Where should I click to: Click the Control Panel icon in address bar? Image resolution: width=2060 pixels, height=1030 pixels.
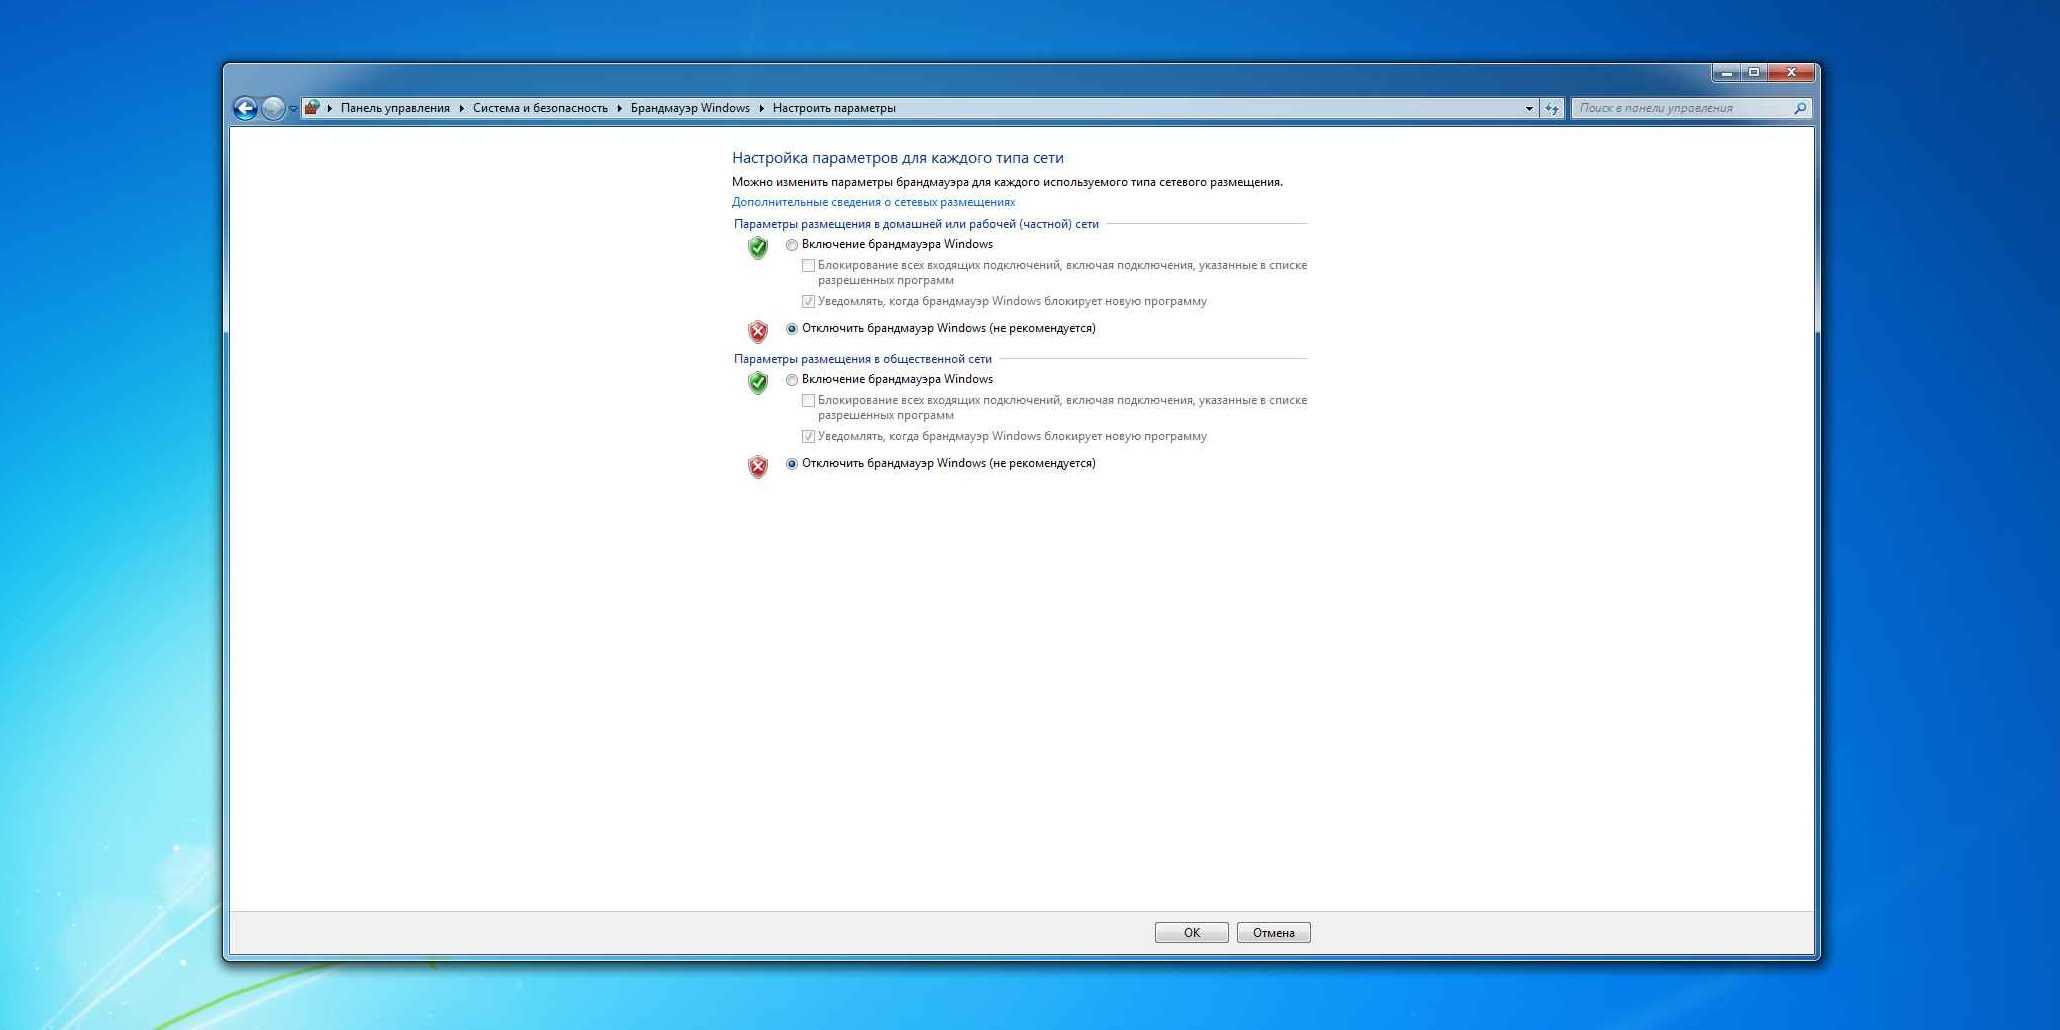click(x=312, y=107)
